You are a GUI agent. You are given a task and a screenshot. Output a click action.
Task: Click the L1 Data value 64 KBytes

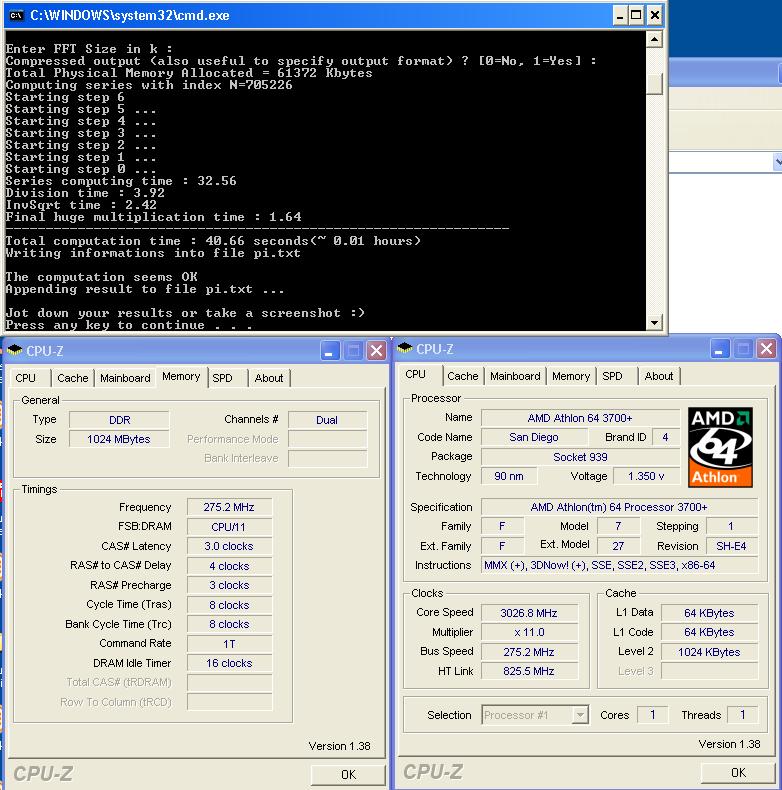(x=709, y=613)
